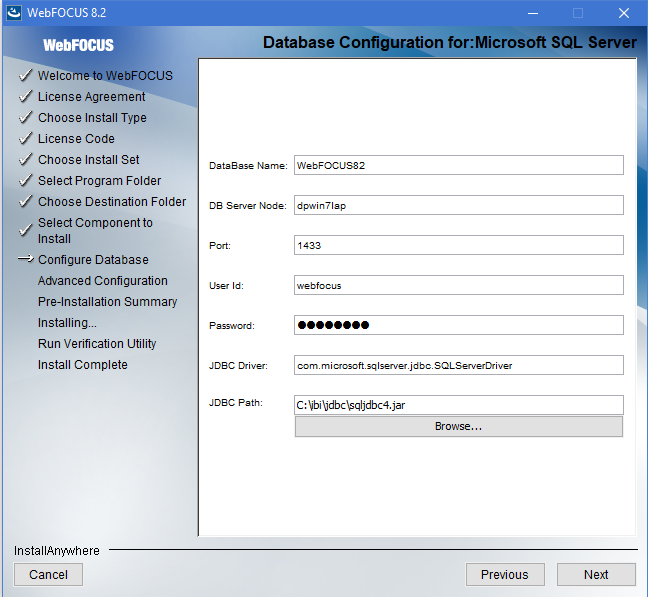Click the checkmark beside Choose Install Set

click(26, 159)
